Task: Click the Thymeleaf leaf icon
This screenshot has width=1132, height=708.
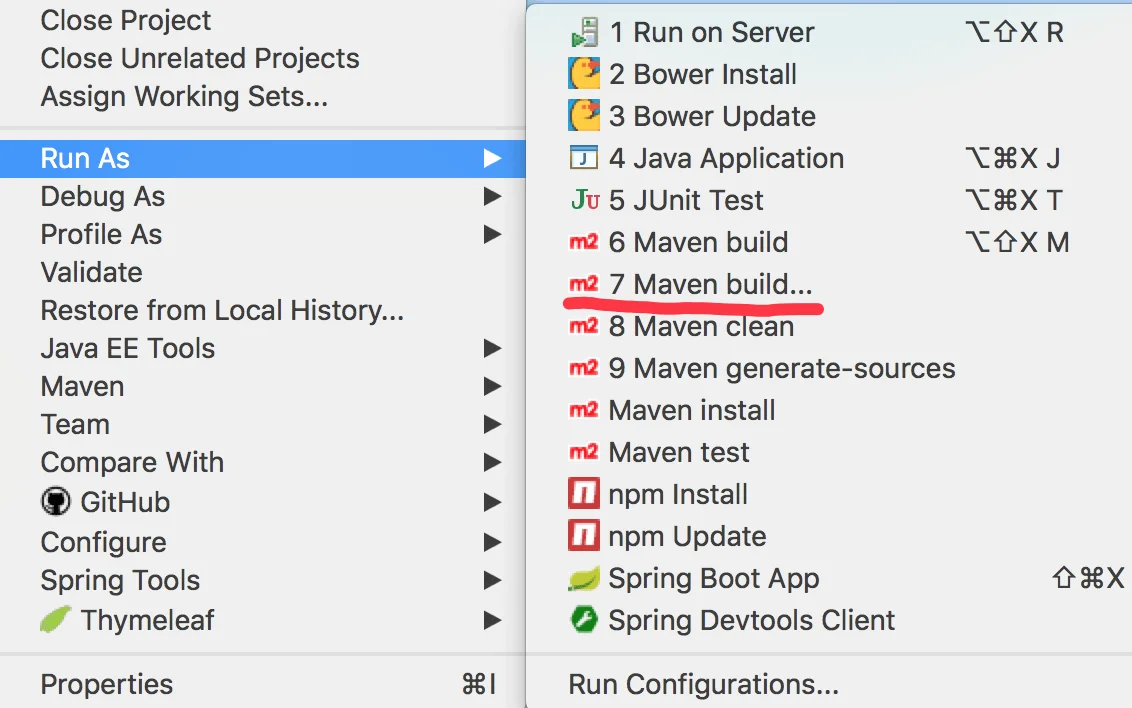Action: pyautogui.click(x=56, y=619)
